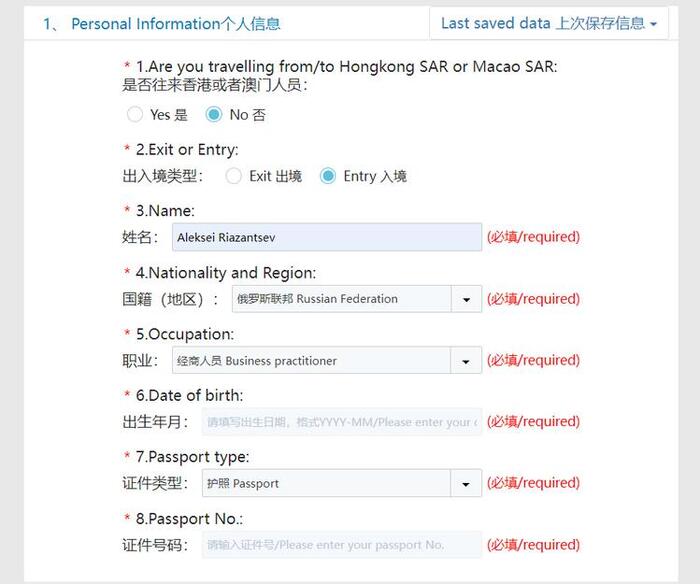700x584 pixels.
Task: Click the "Entry 入境" label text
Action: click(375, 177)
